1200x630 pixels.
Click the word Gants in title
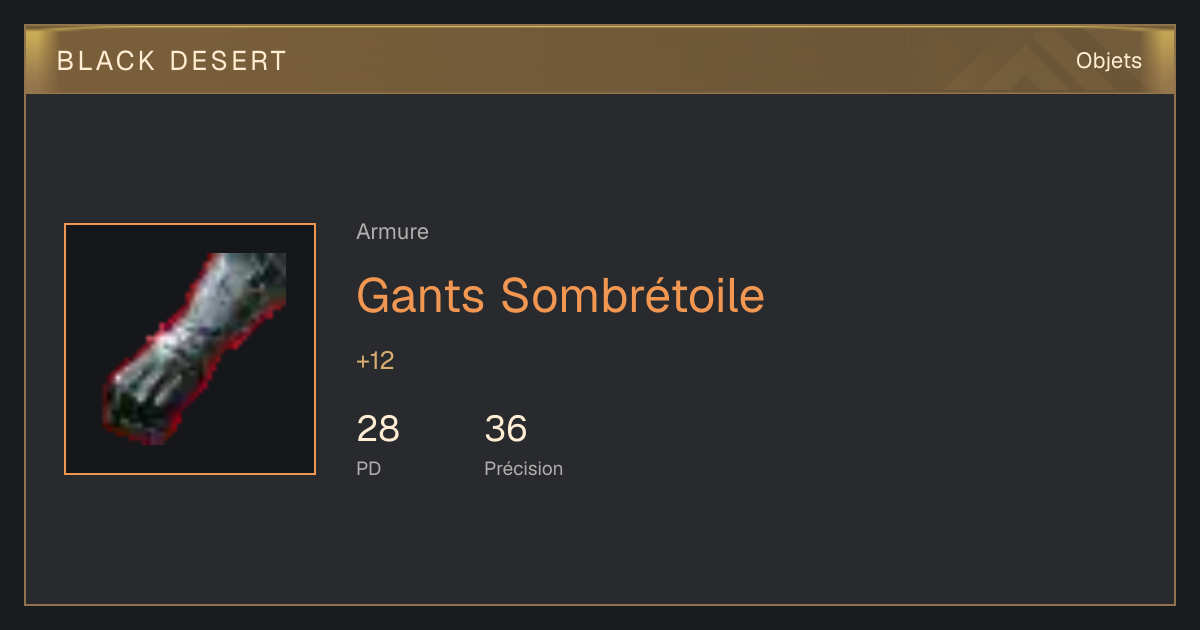pyautogui.click(x=421, y=295)
